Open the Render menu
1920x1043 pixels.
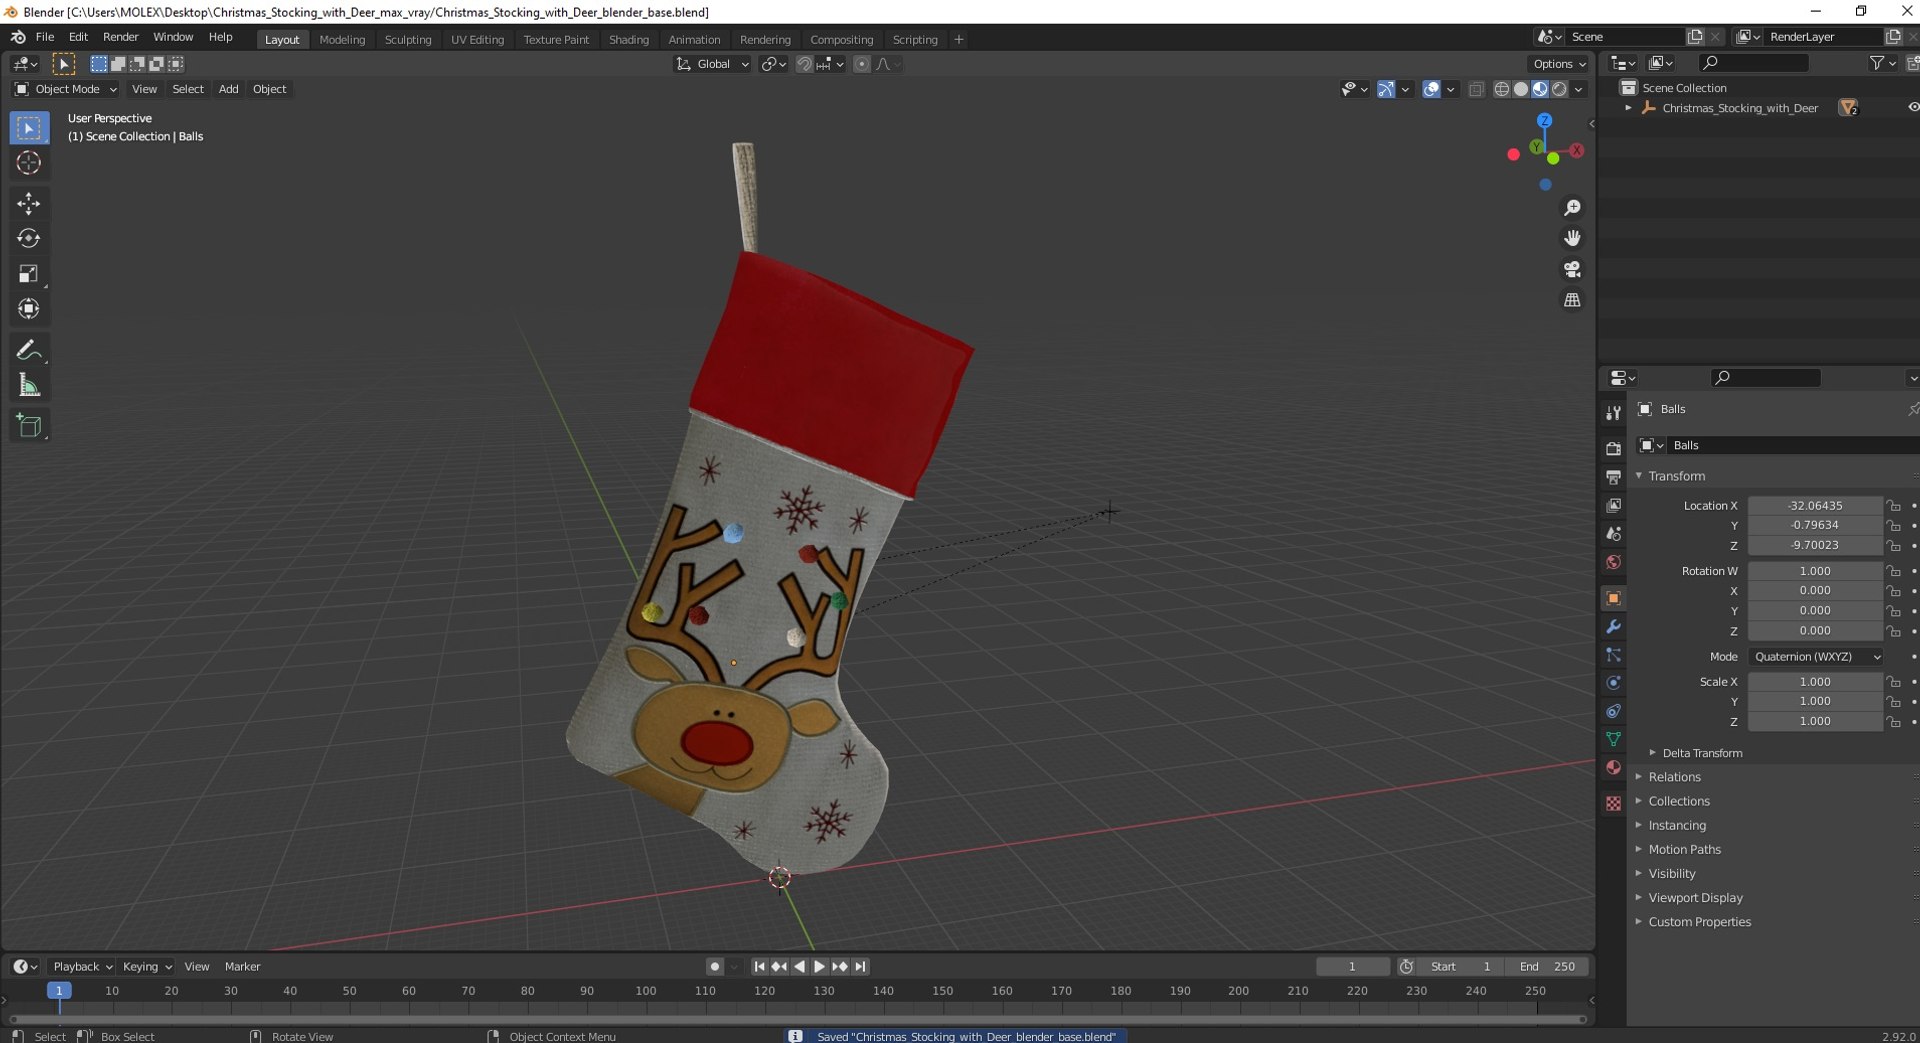[121, 37]
